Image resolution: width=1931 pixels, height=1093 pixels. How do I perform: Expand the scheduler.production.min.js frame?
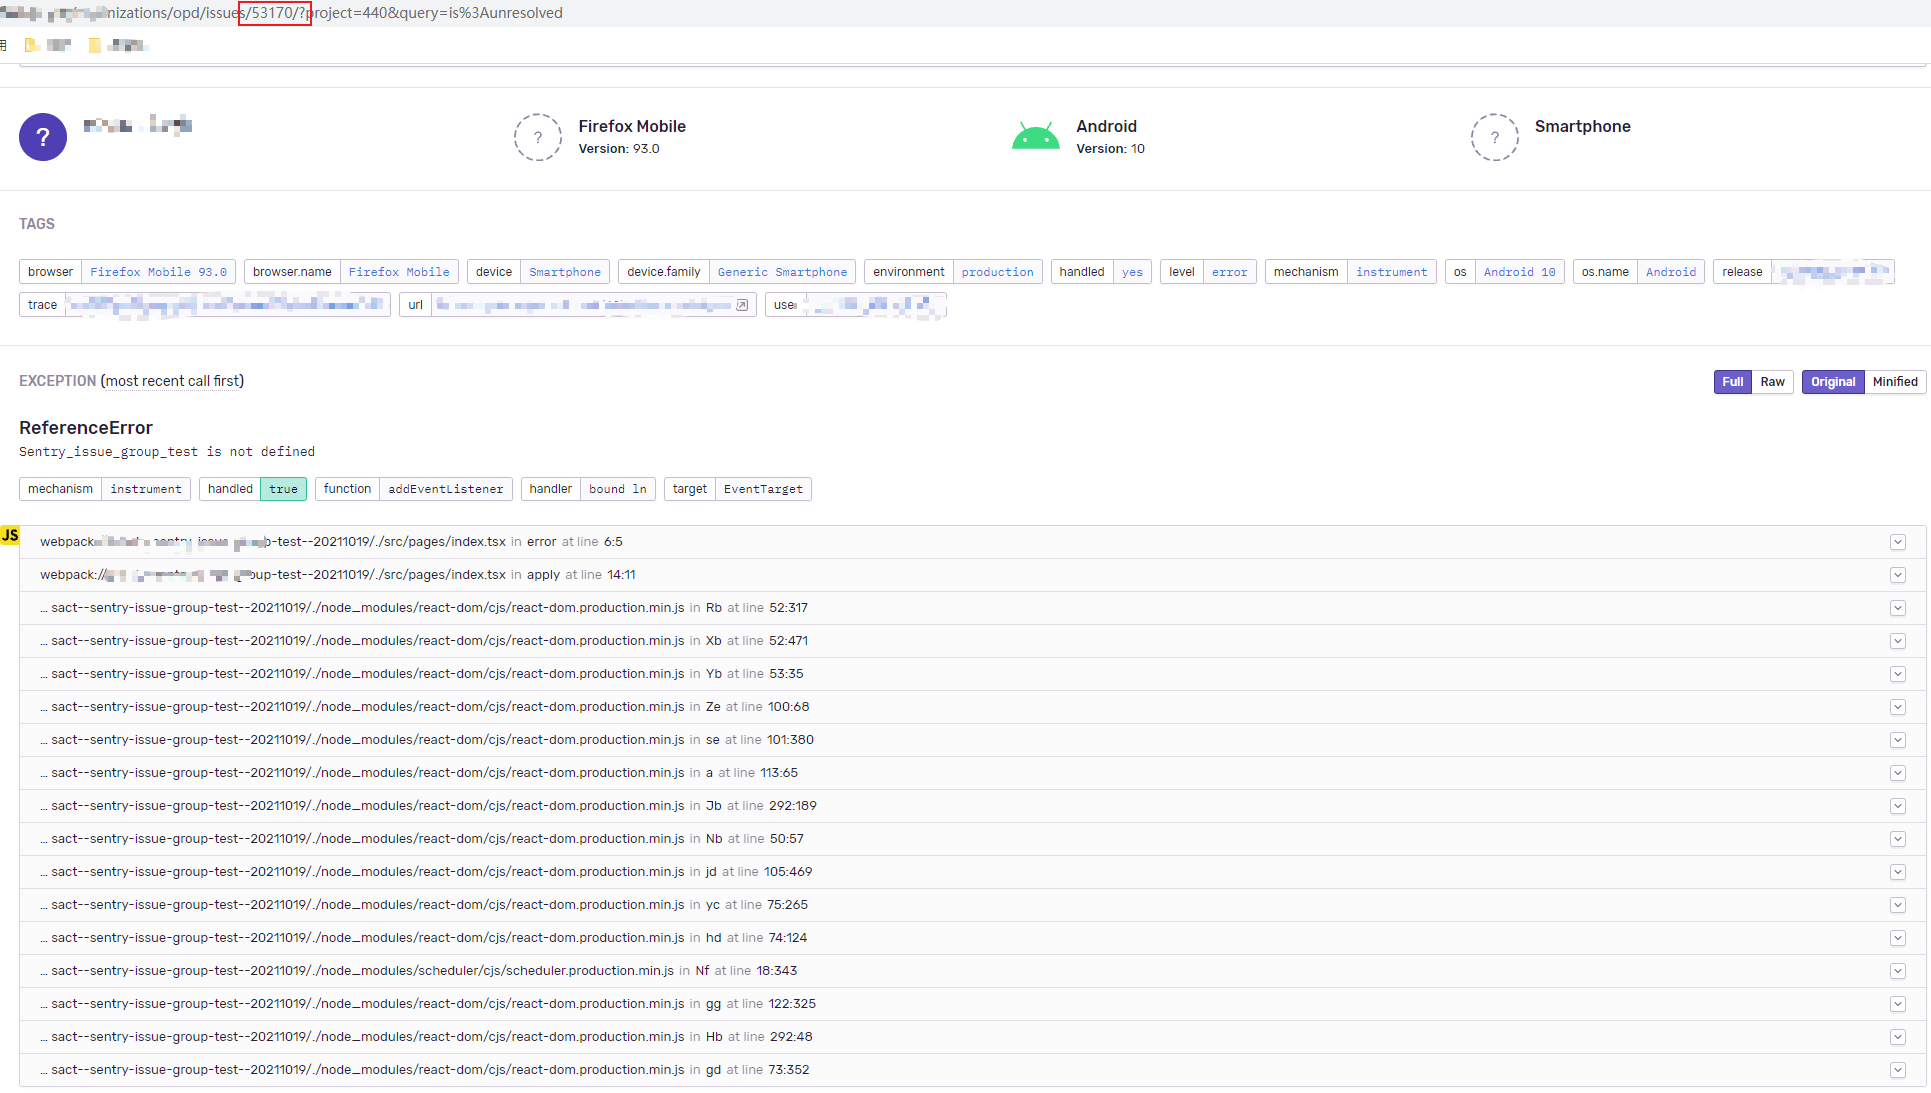tap(1897, 971)
